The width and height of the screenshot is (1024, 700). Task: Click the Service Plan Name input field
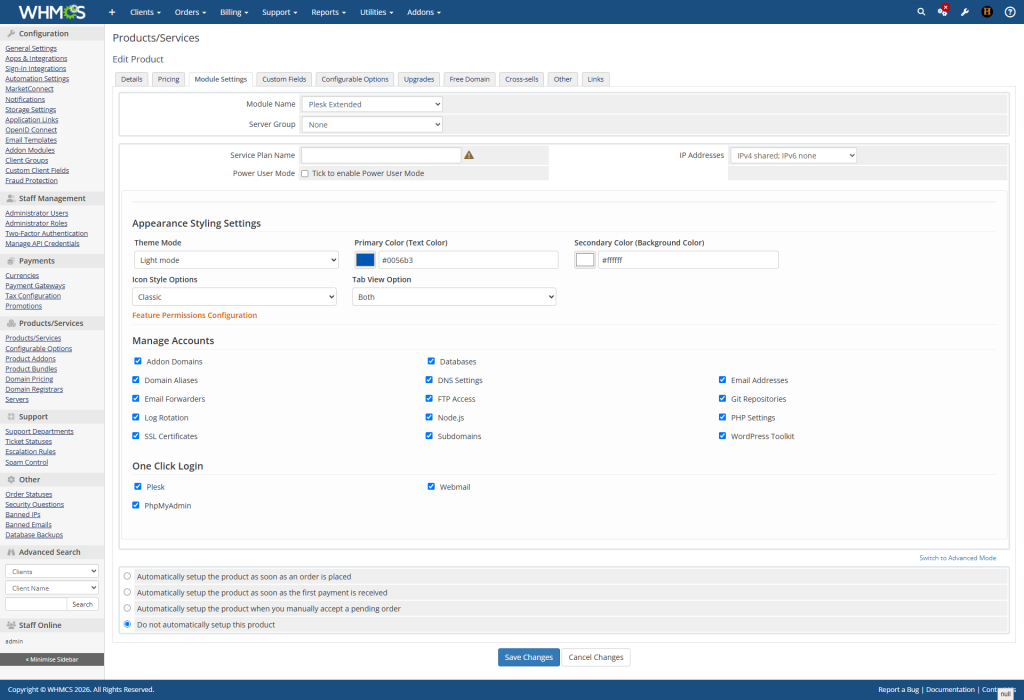(381, 155)
